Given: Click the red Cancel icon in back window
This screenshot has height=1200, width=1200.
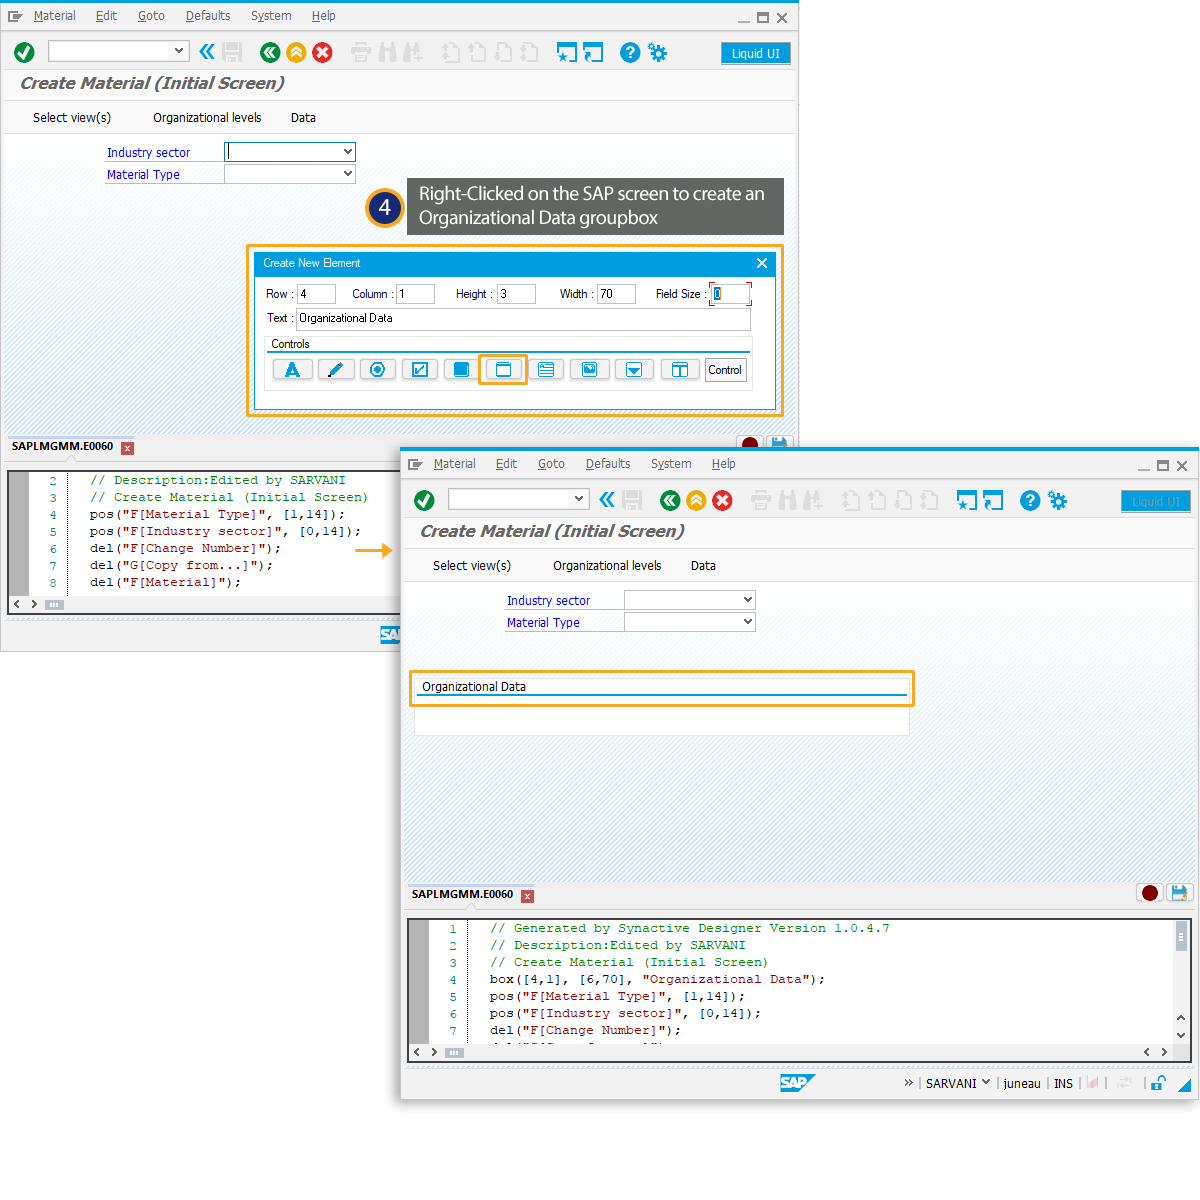Looking at the screenshot, I should [322, 52].
